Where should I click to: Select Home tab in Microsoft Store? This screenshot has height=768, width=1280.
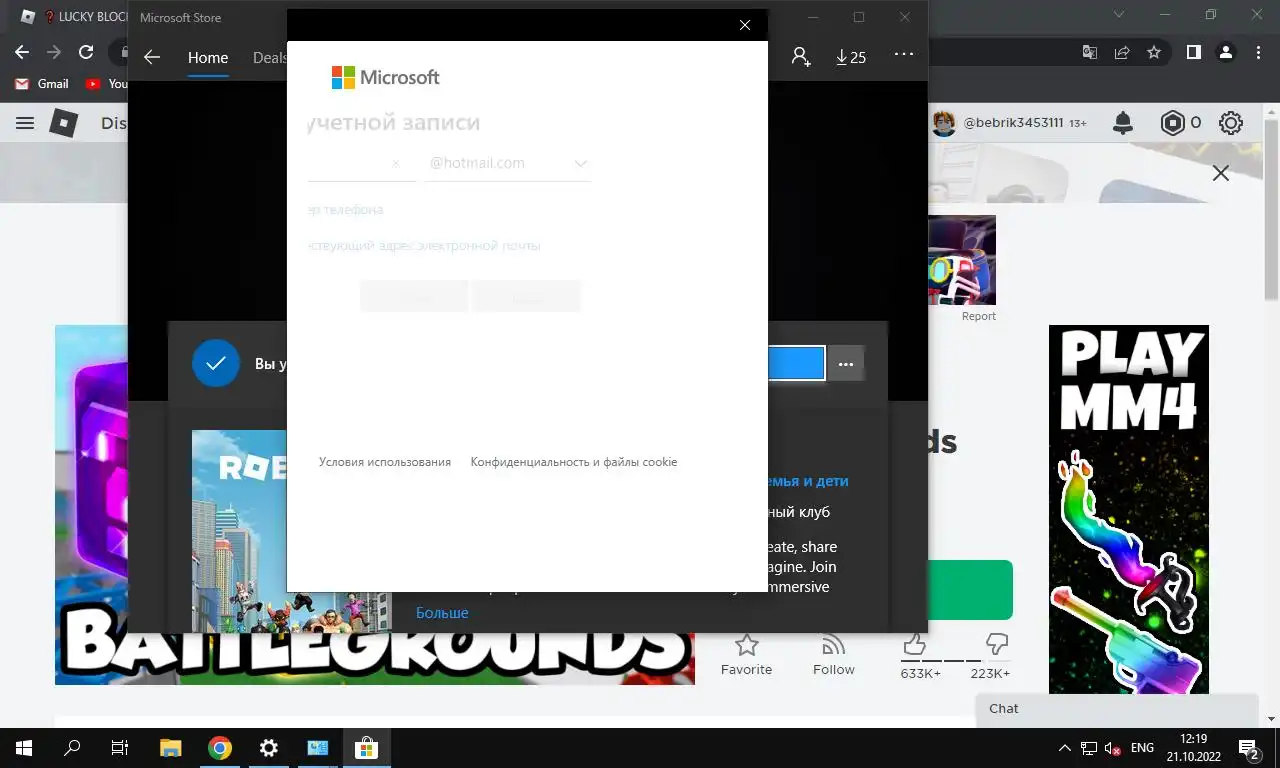(x=208, y=57)
